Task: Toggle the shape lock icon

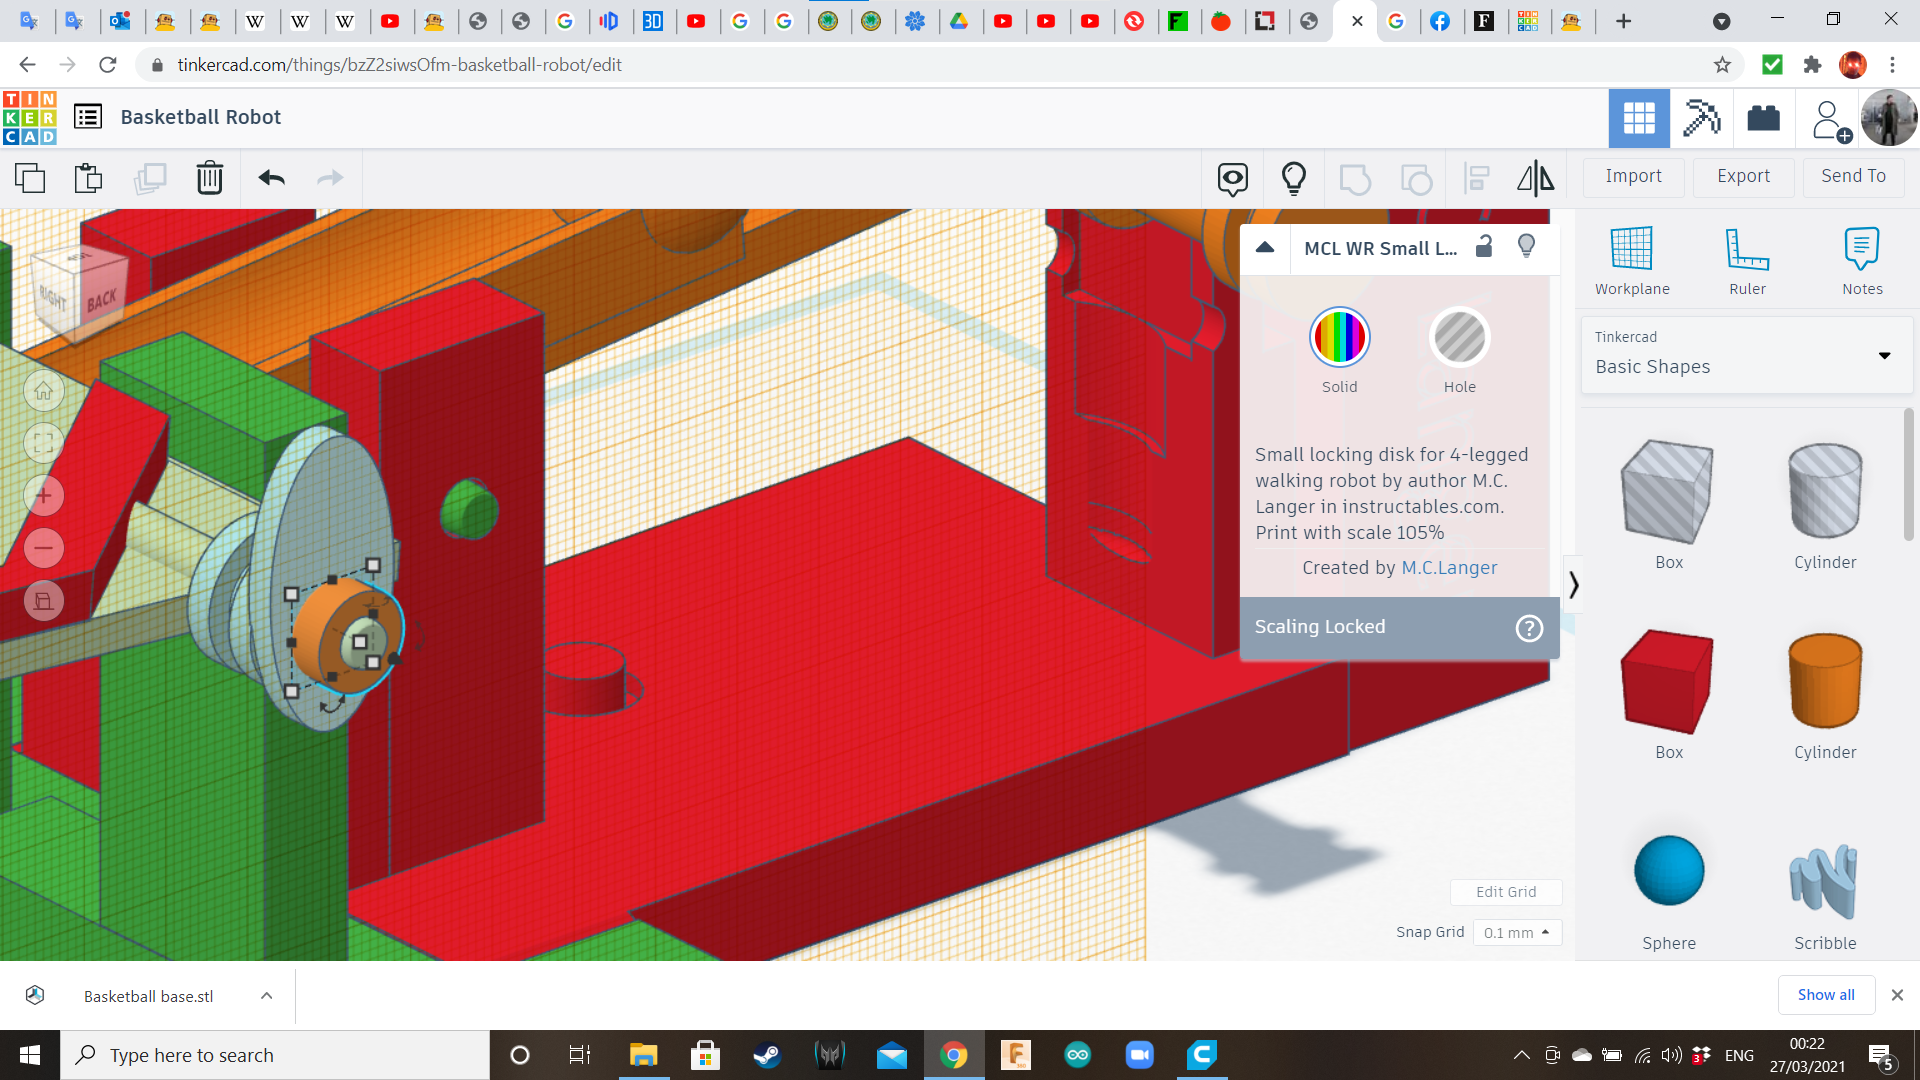Action: pyautogui.click(x=1484, y=247)
